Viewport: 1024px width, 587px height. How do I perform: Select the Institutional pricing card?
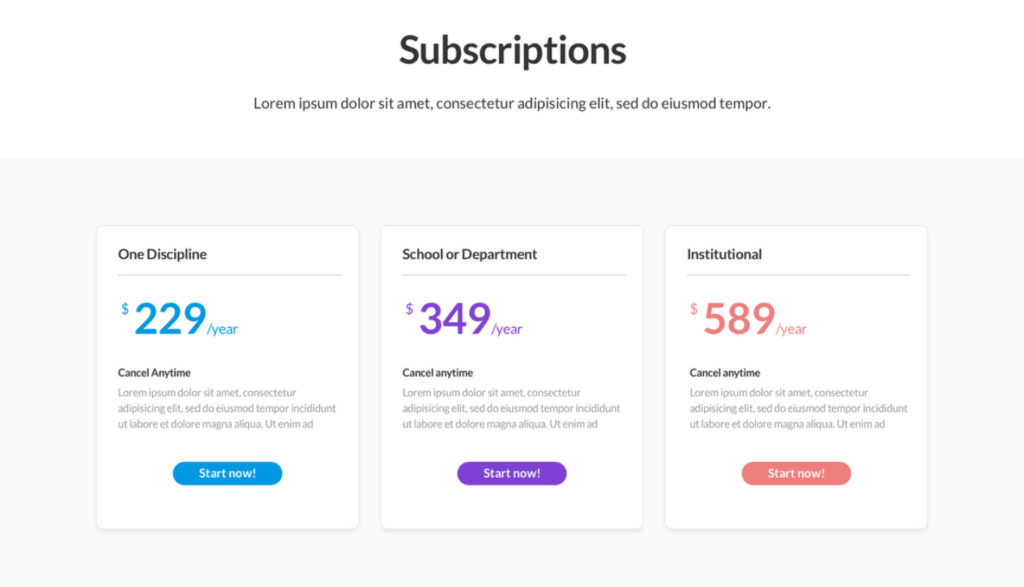point(796,375)
